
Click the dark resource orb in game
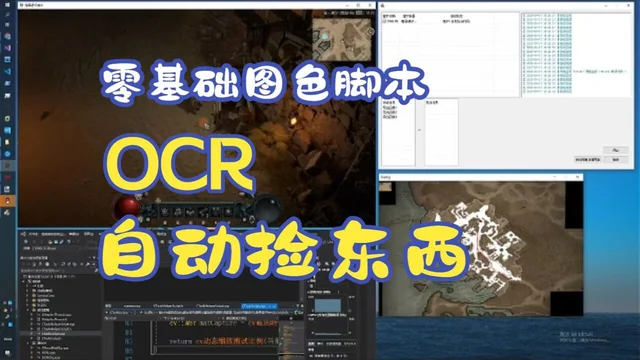pos(267,208)
